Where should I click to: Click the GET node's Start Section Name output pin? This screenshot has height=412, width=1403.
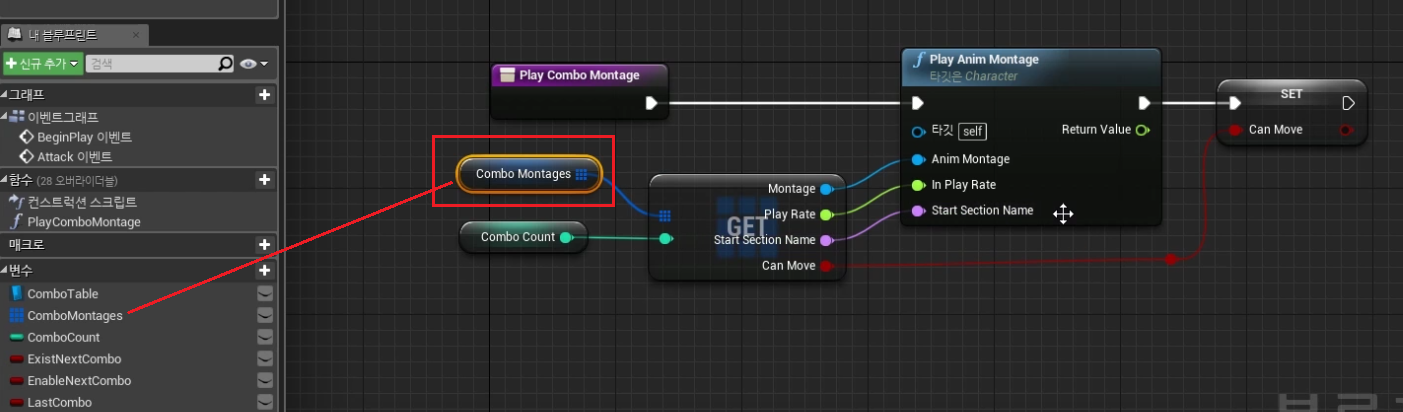click(x=826, y=240)
